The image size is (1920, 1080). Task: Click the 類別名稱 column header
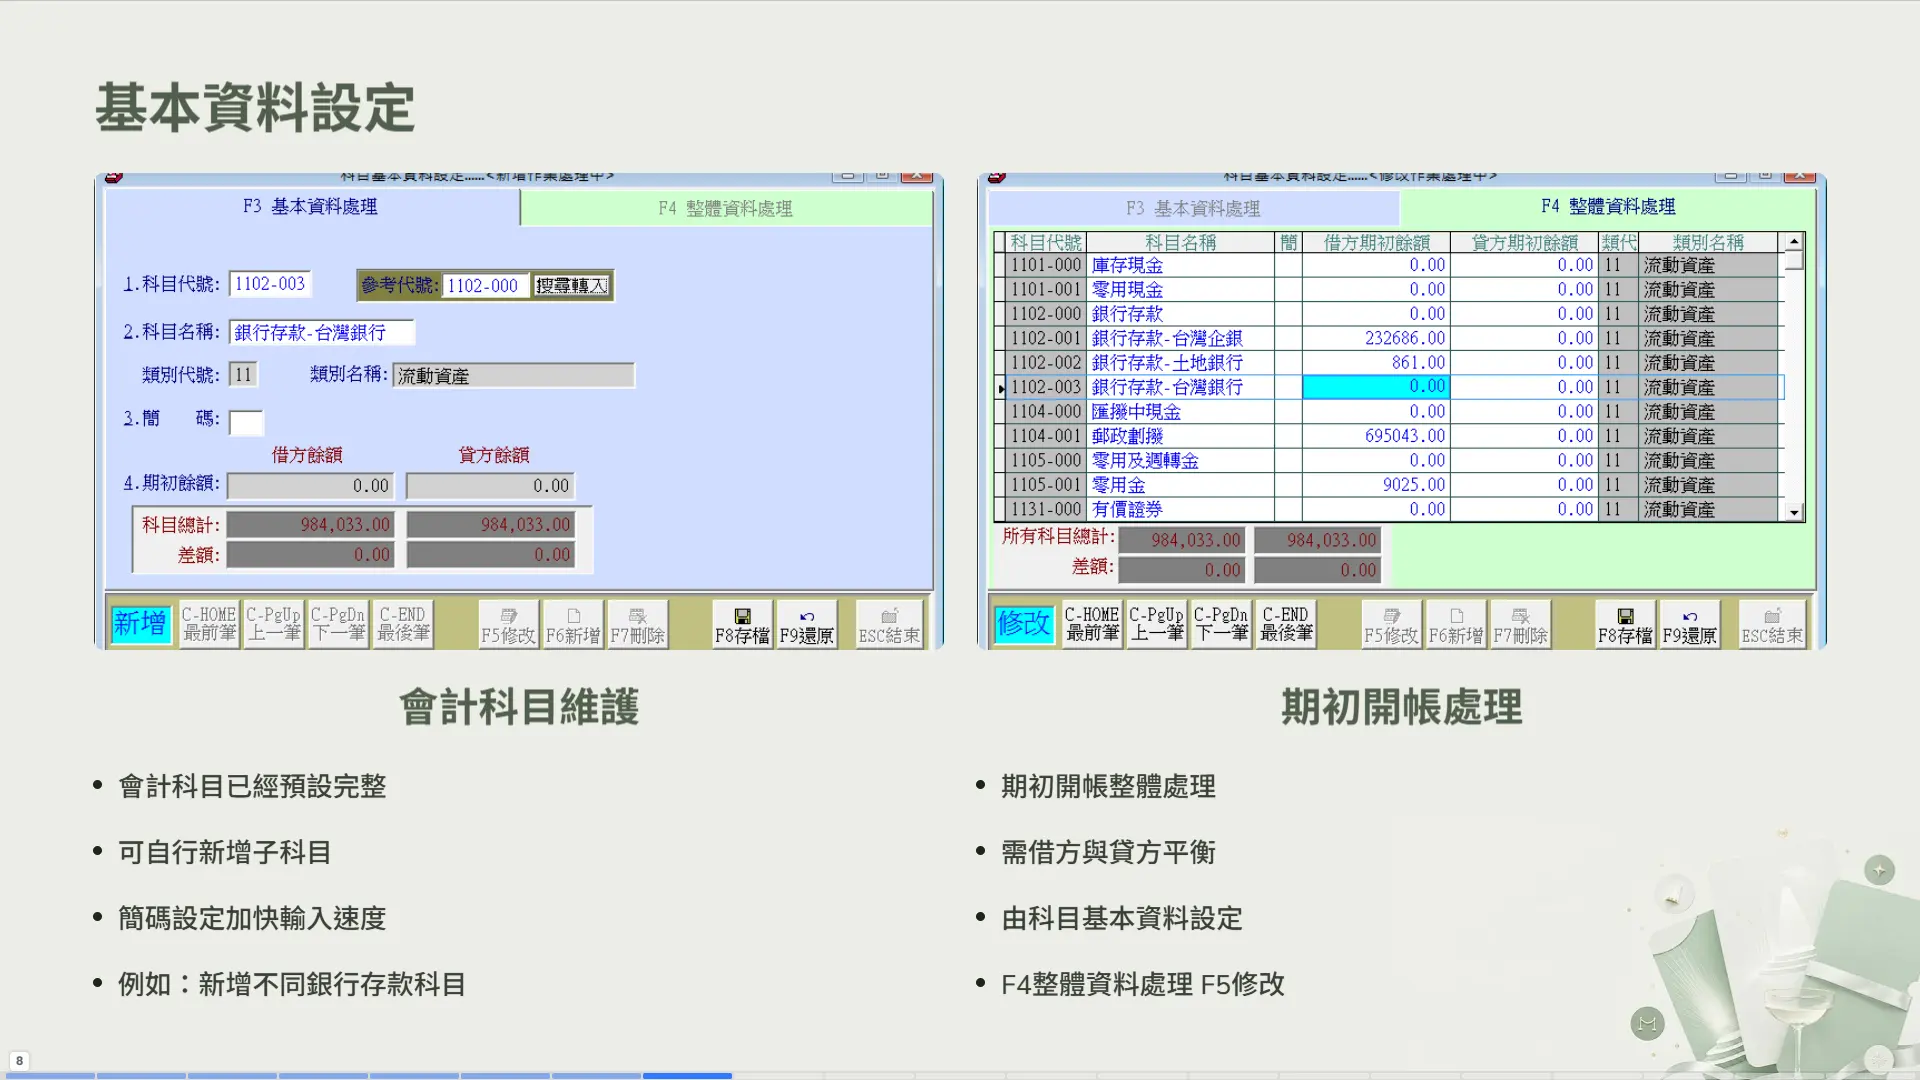point(1709,243)
